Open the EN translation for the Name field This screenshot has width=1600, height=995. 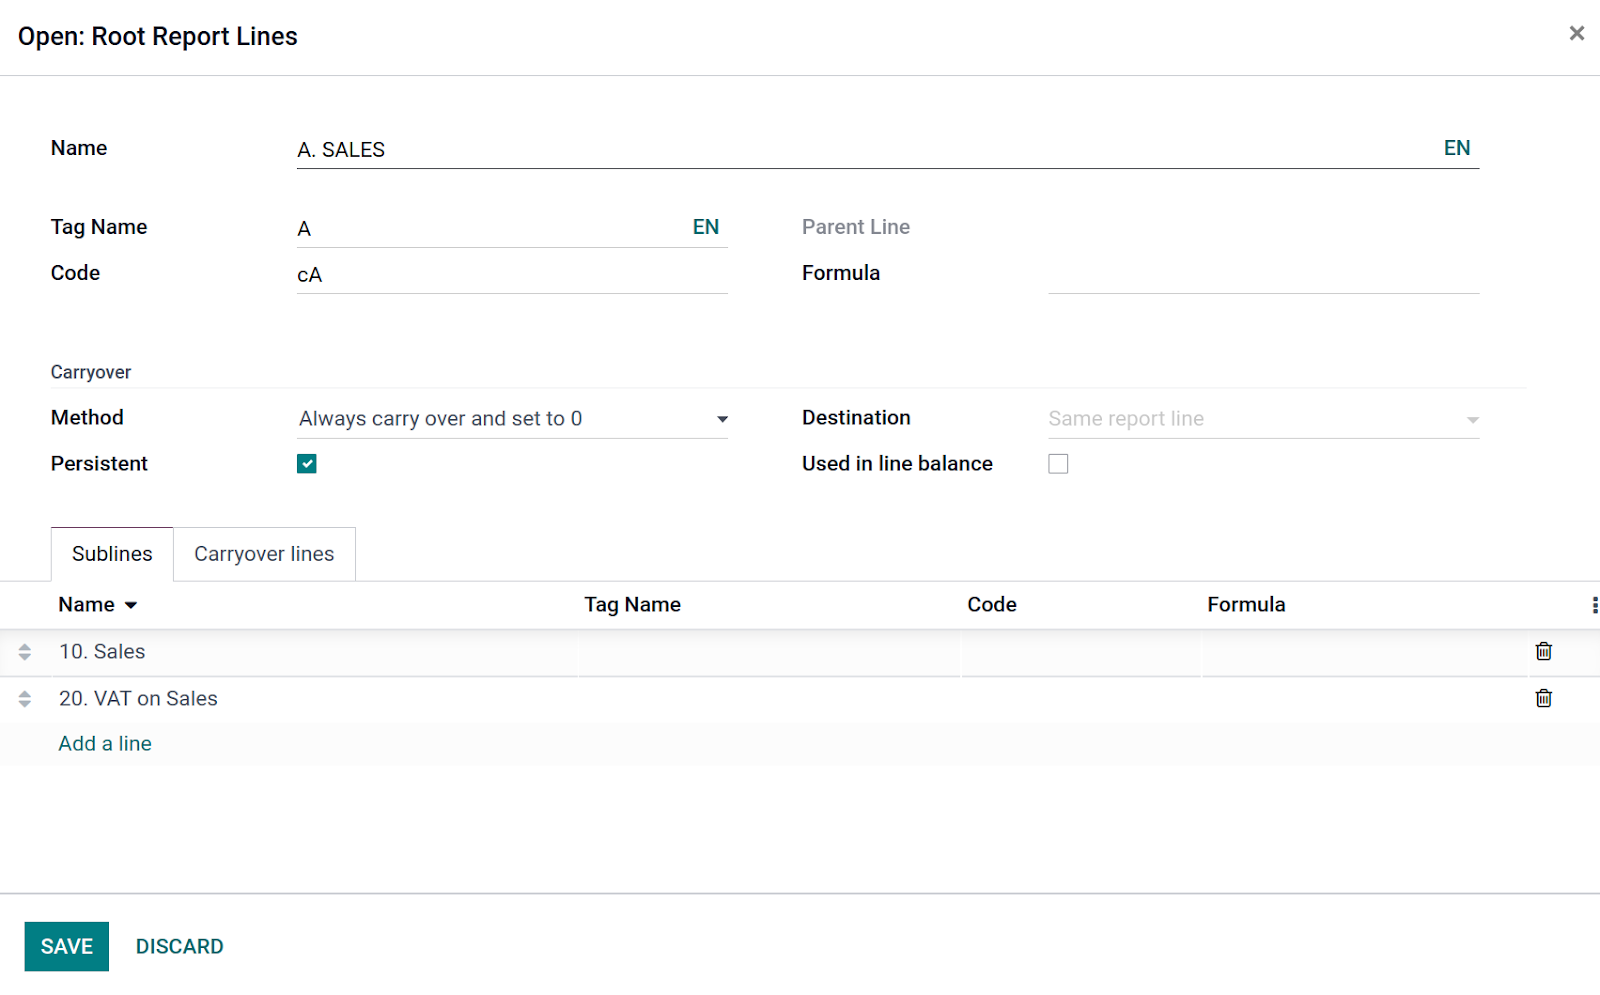[1457, 148]
